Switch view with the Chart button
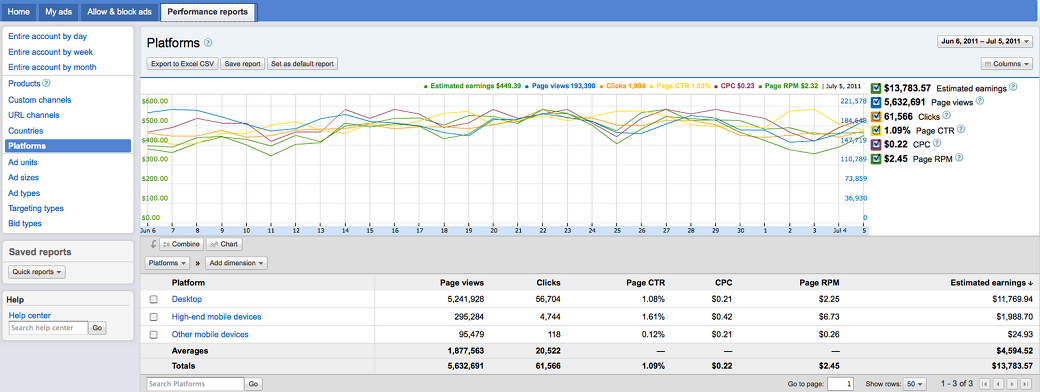Screen dimensions: 1040x392 point(224,244)
